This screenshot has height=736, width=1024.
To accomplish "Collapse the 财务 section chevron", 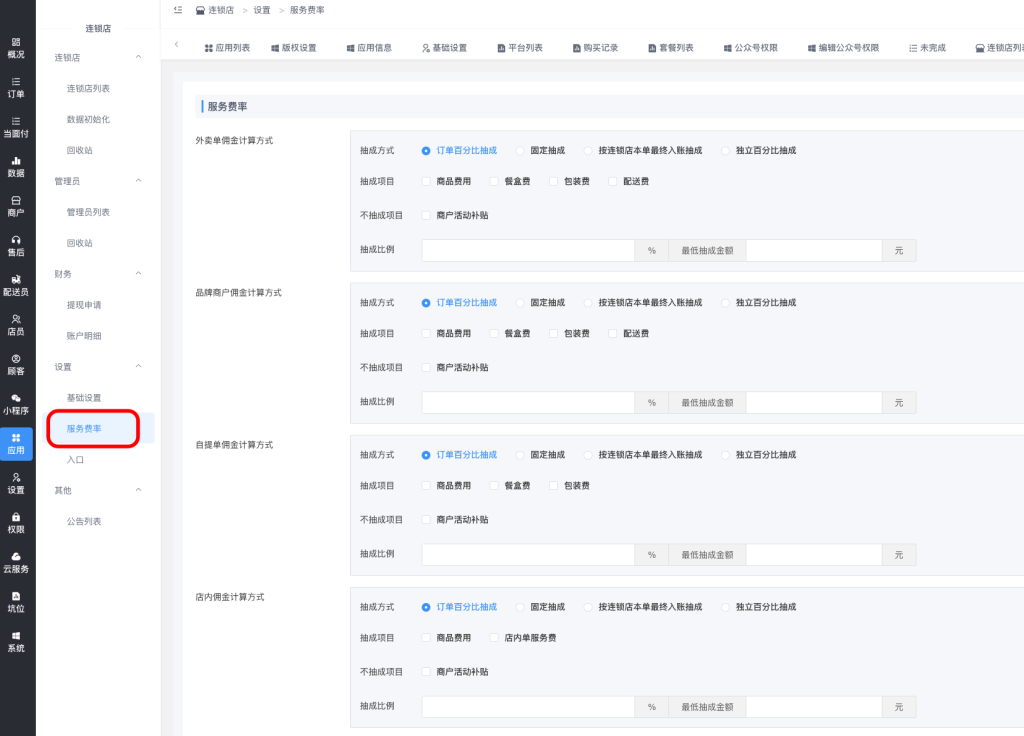I will coord(138,274).
